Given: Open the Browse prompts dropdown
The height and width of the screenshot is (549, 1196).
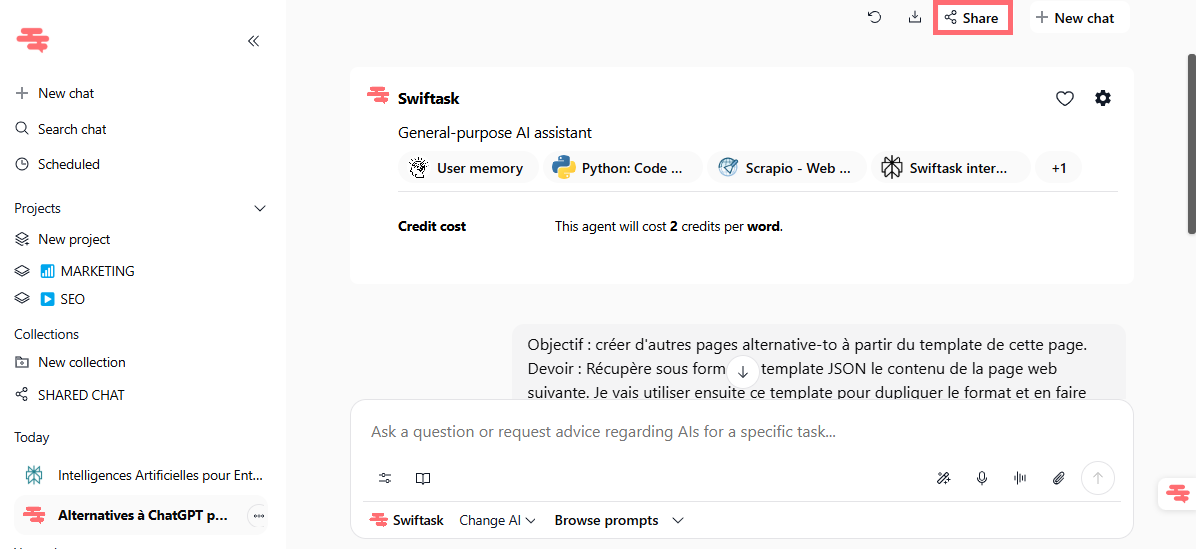Looking at the screenshot, I should tap(619, 520).
